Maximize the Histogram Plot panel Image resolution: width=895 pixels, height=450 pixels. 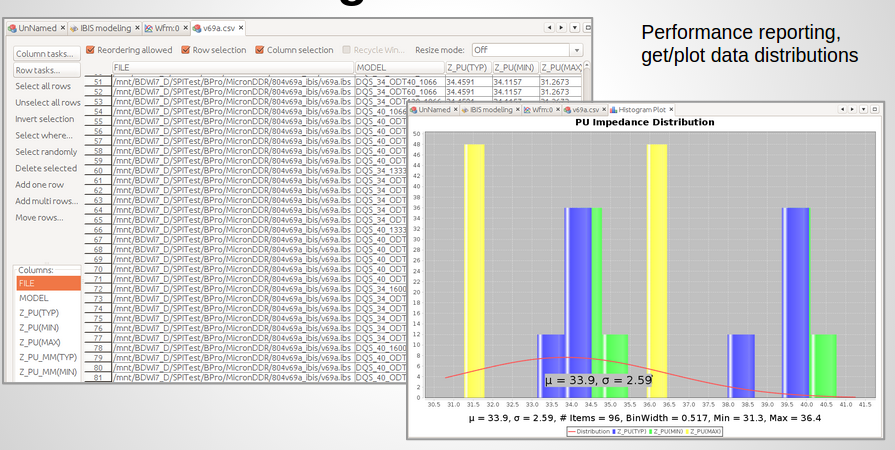point(874,108)
